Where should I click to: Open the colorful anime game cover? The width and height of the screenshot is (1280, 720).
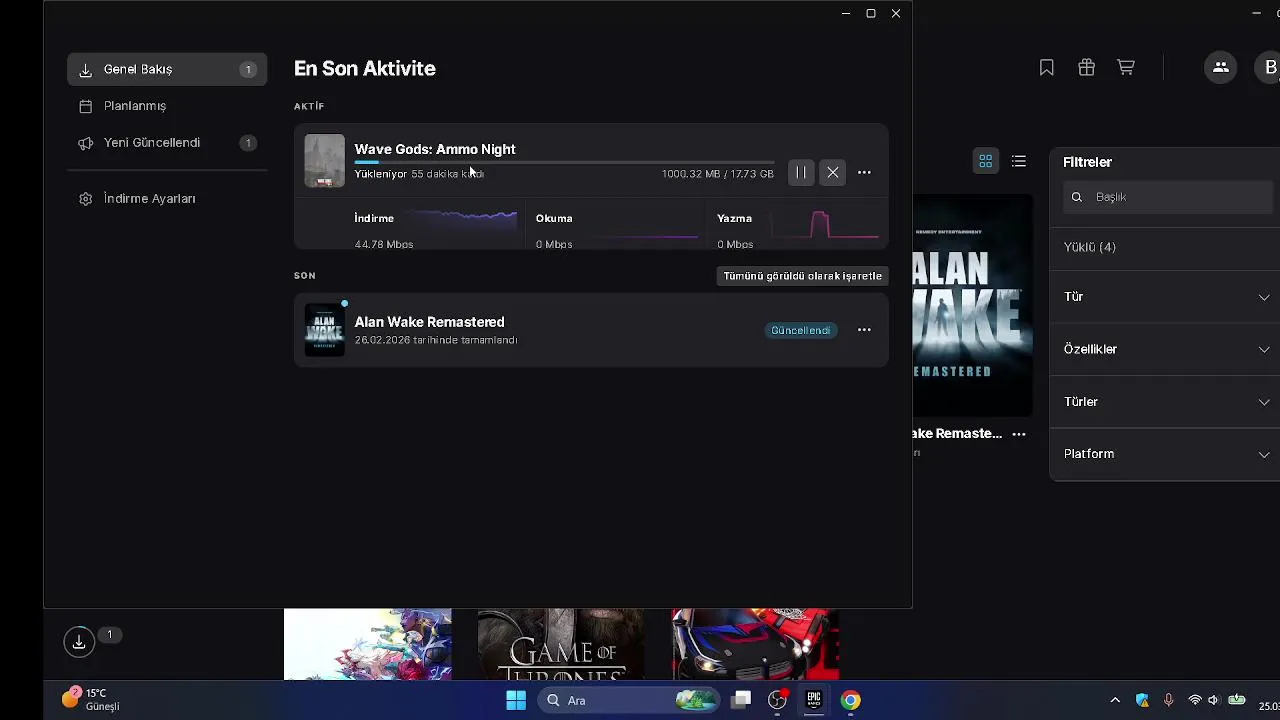coord(367,644)
